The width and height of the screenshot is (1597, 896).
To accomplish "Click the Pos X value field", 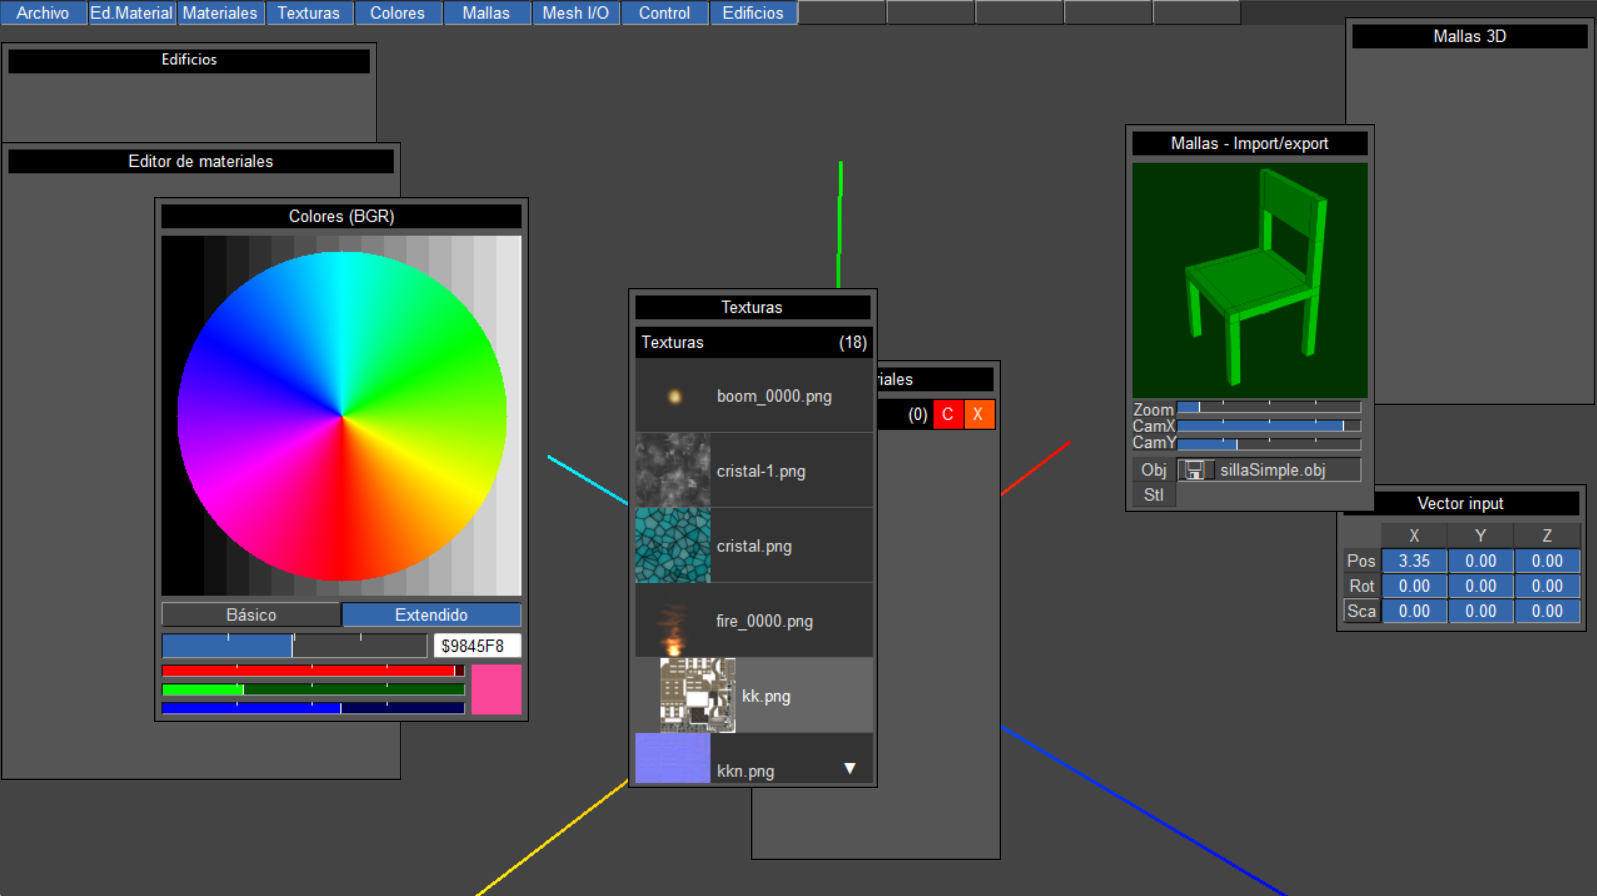I will tap(1413, 561).
